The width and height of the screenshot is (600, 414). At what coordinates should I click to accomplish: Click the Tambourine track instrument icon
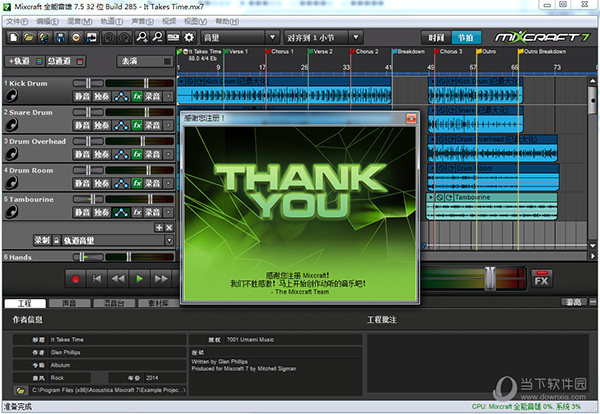11,212
